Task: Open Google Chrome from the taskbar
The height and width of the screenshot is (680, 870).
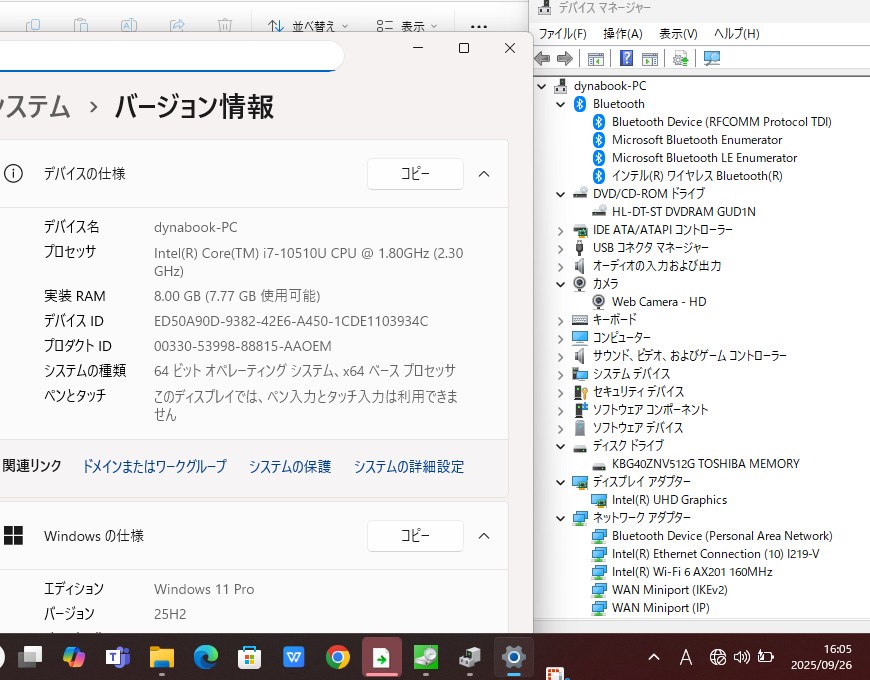Action: pyautogui.click(x=337, y=657)
